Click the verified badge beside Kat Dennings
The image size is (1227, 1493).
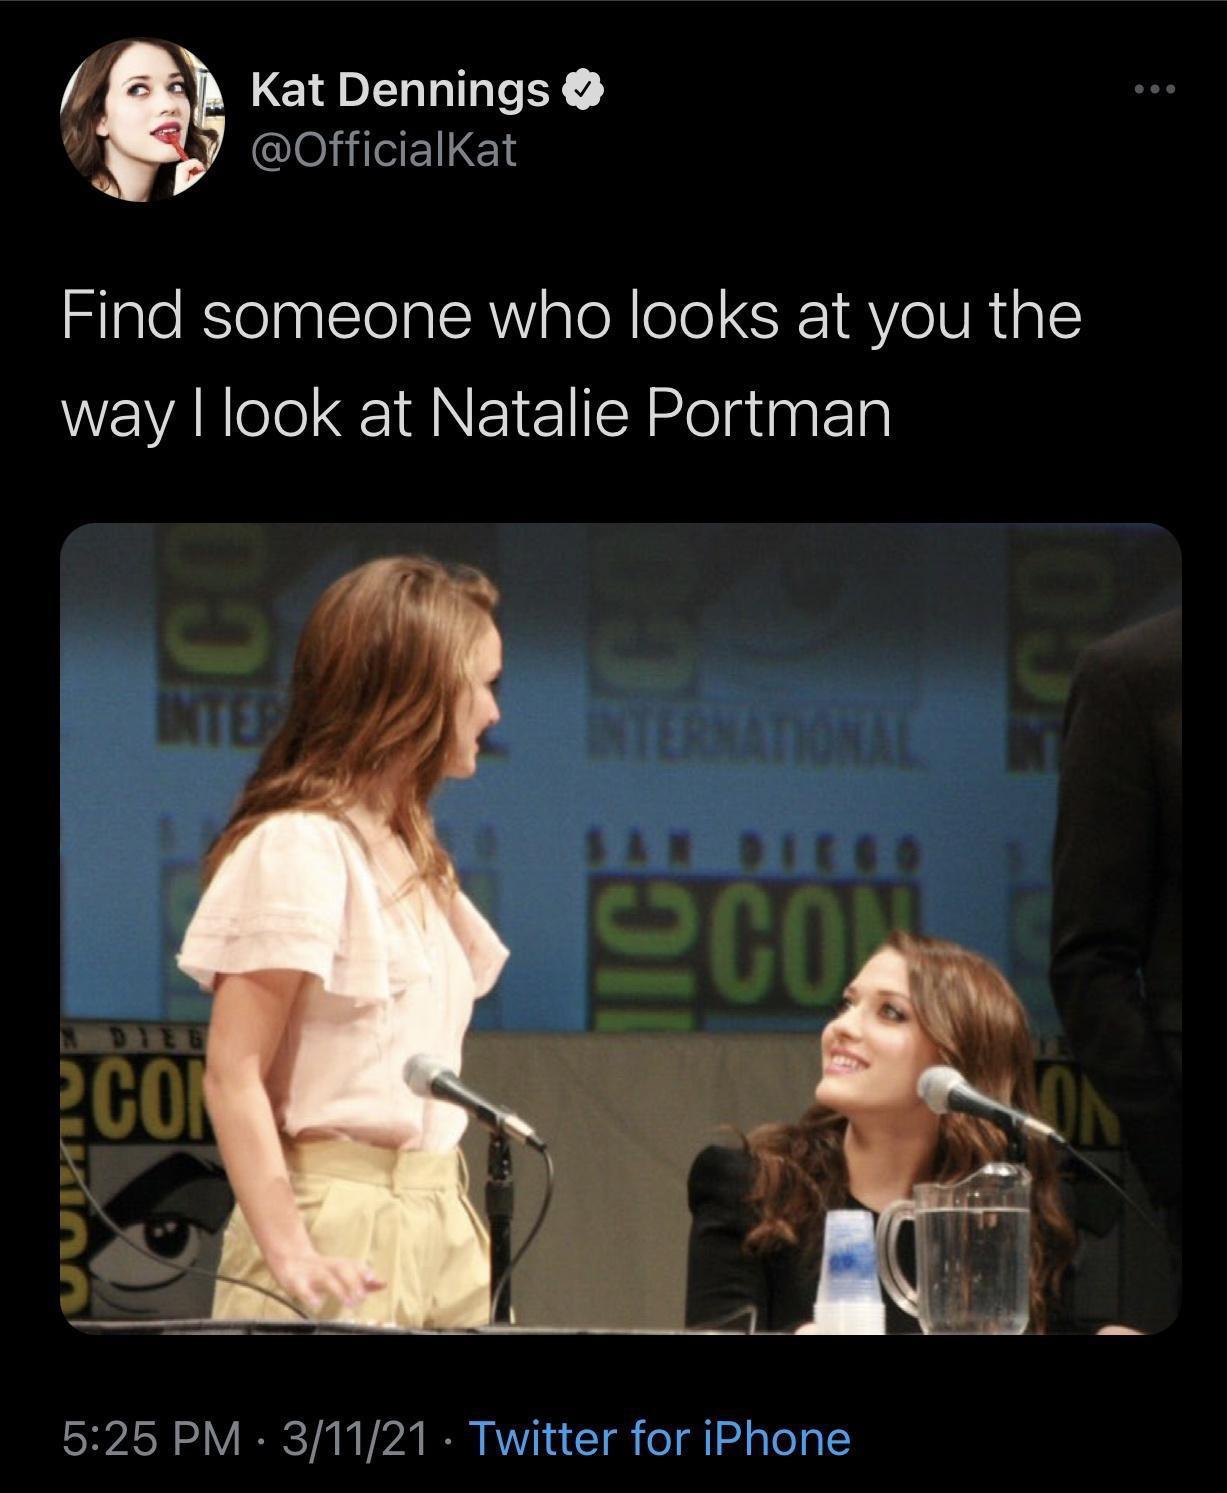pos(582,91)
